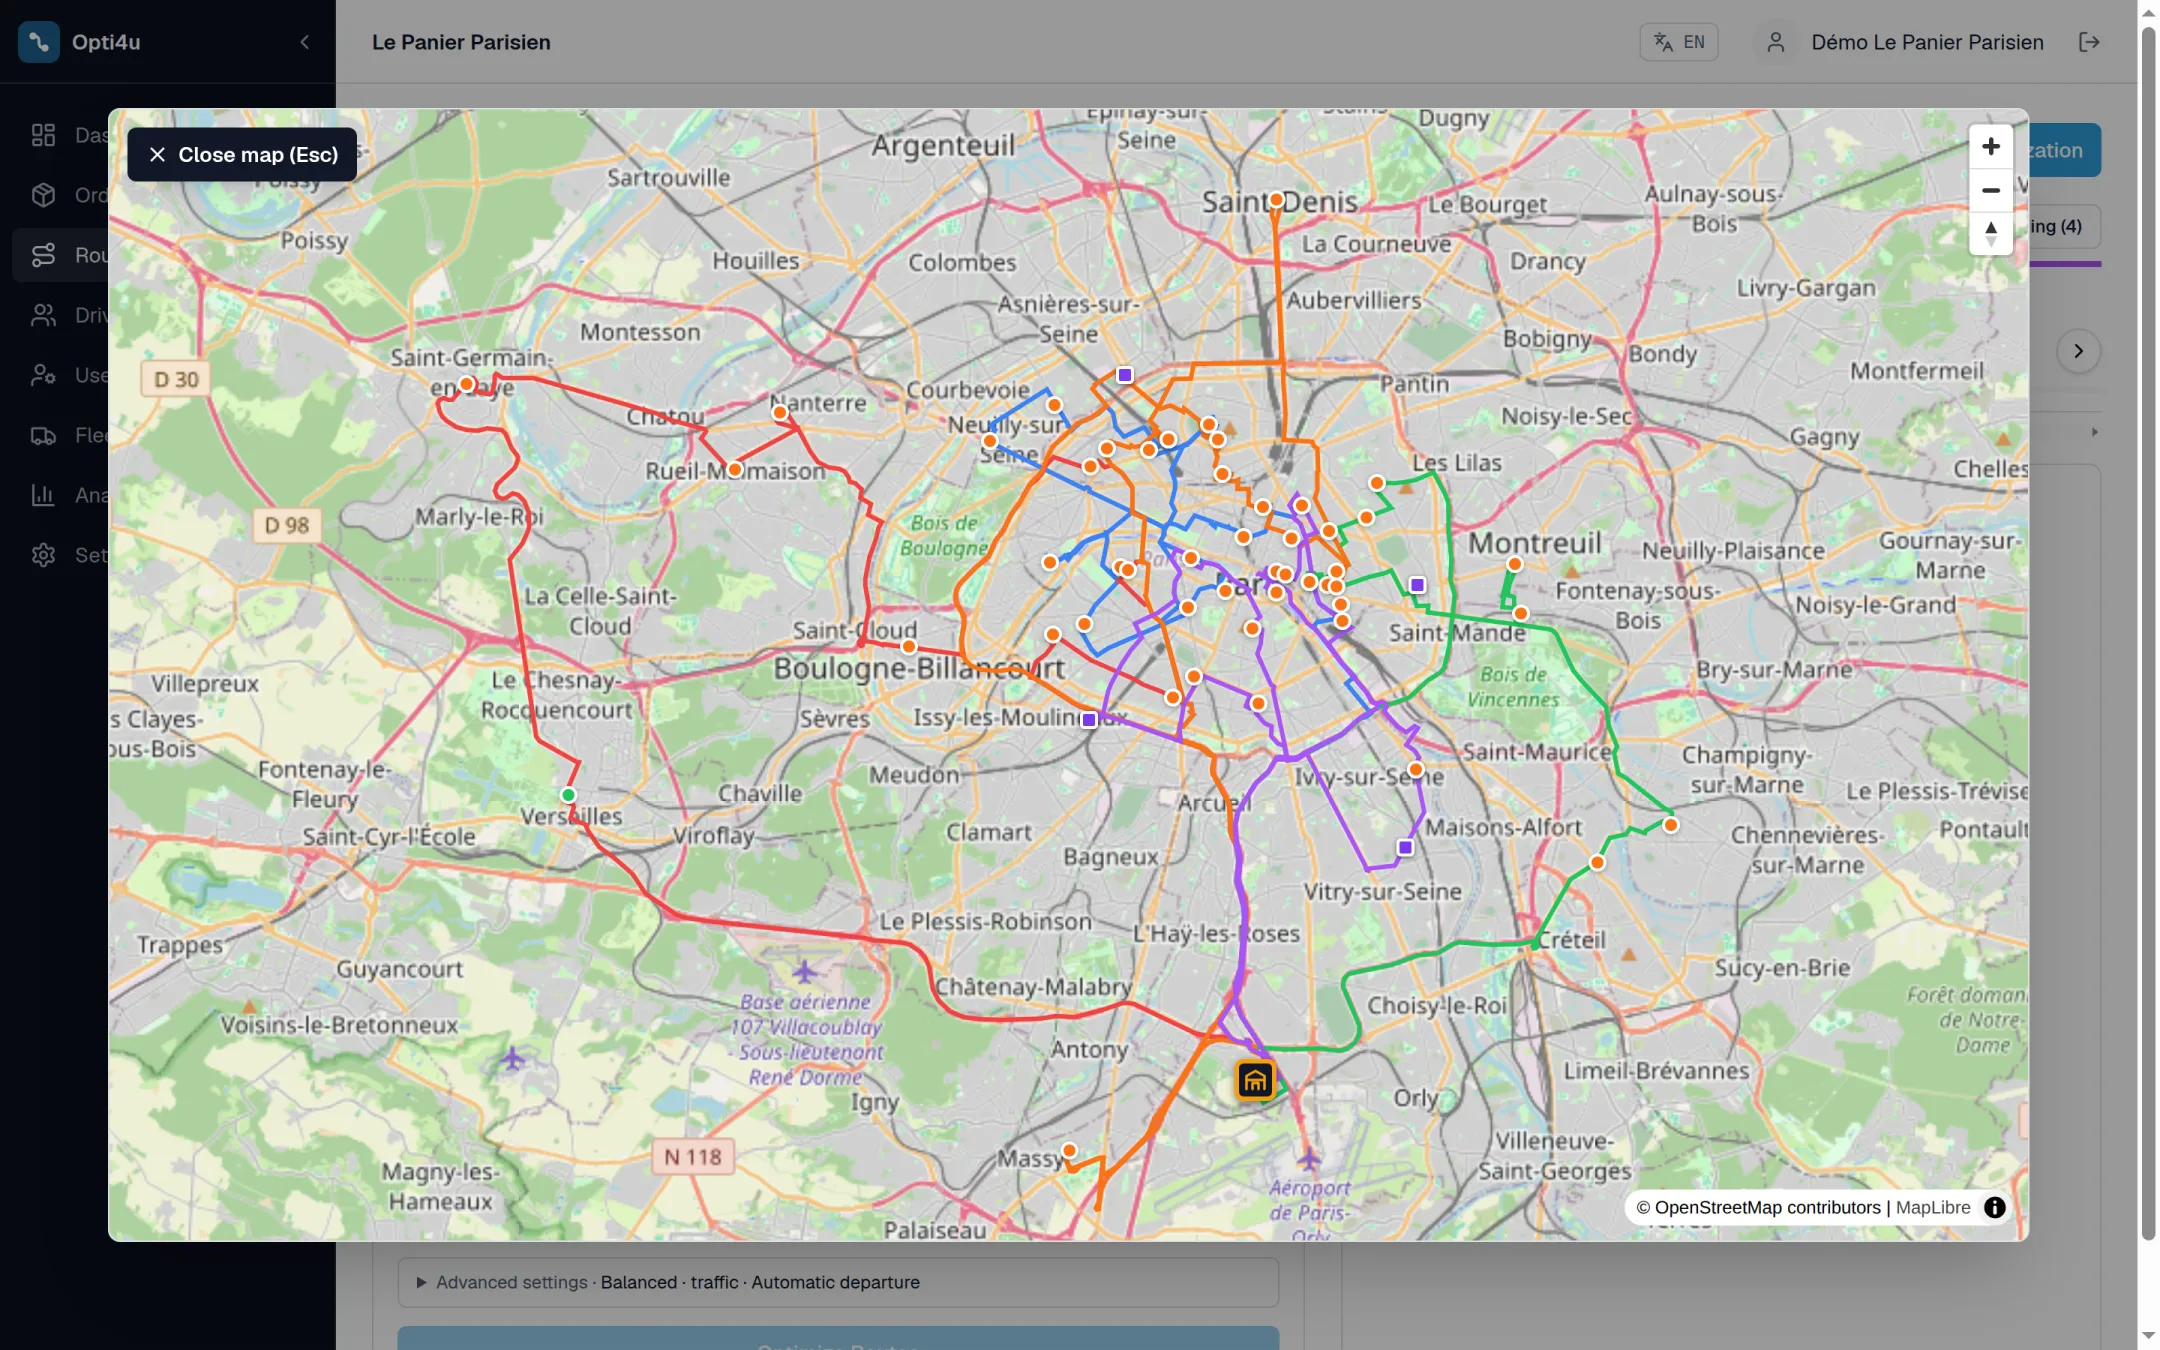Select the purple square marker near Courbevoie
2160x1350 pixels.
coord(1125,375)
